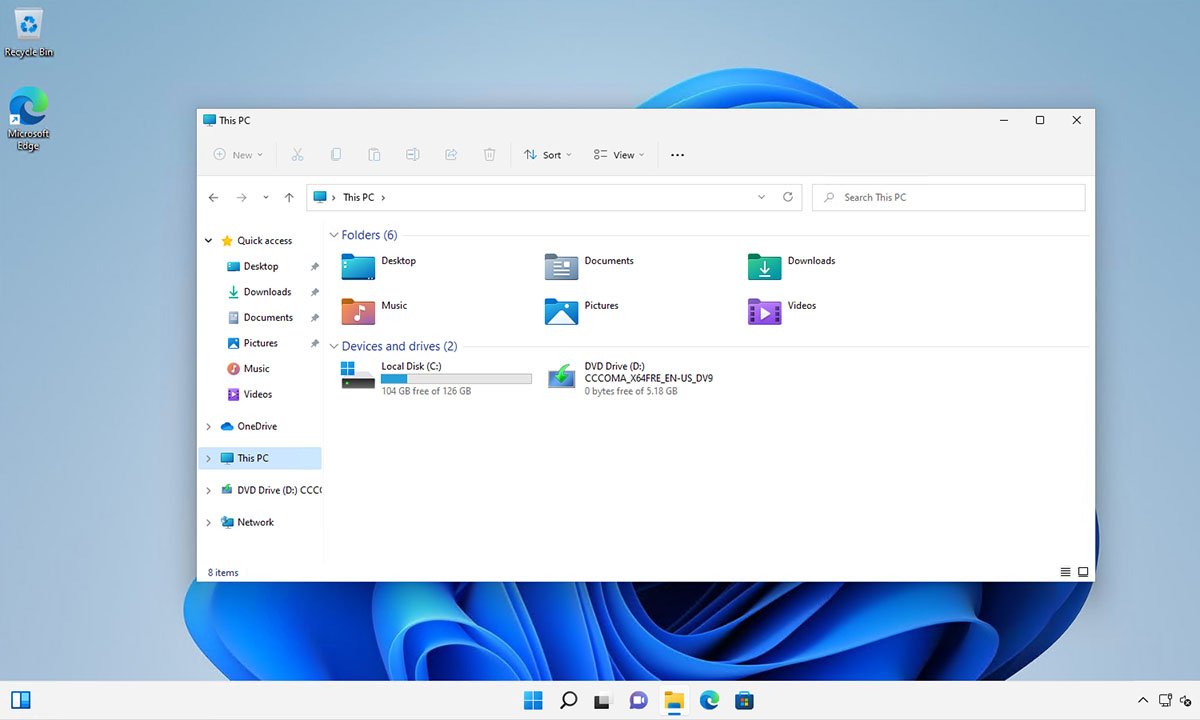Open the View dropdown menu
The width and height of the screenshot is (1200, 720).
619,155
